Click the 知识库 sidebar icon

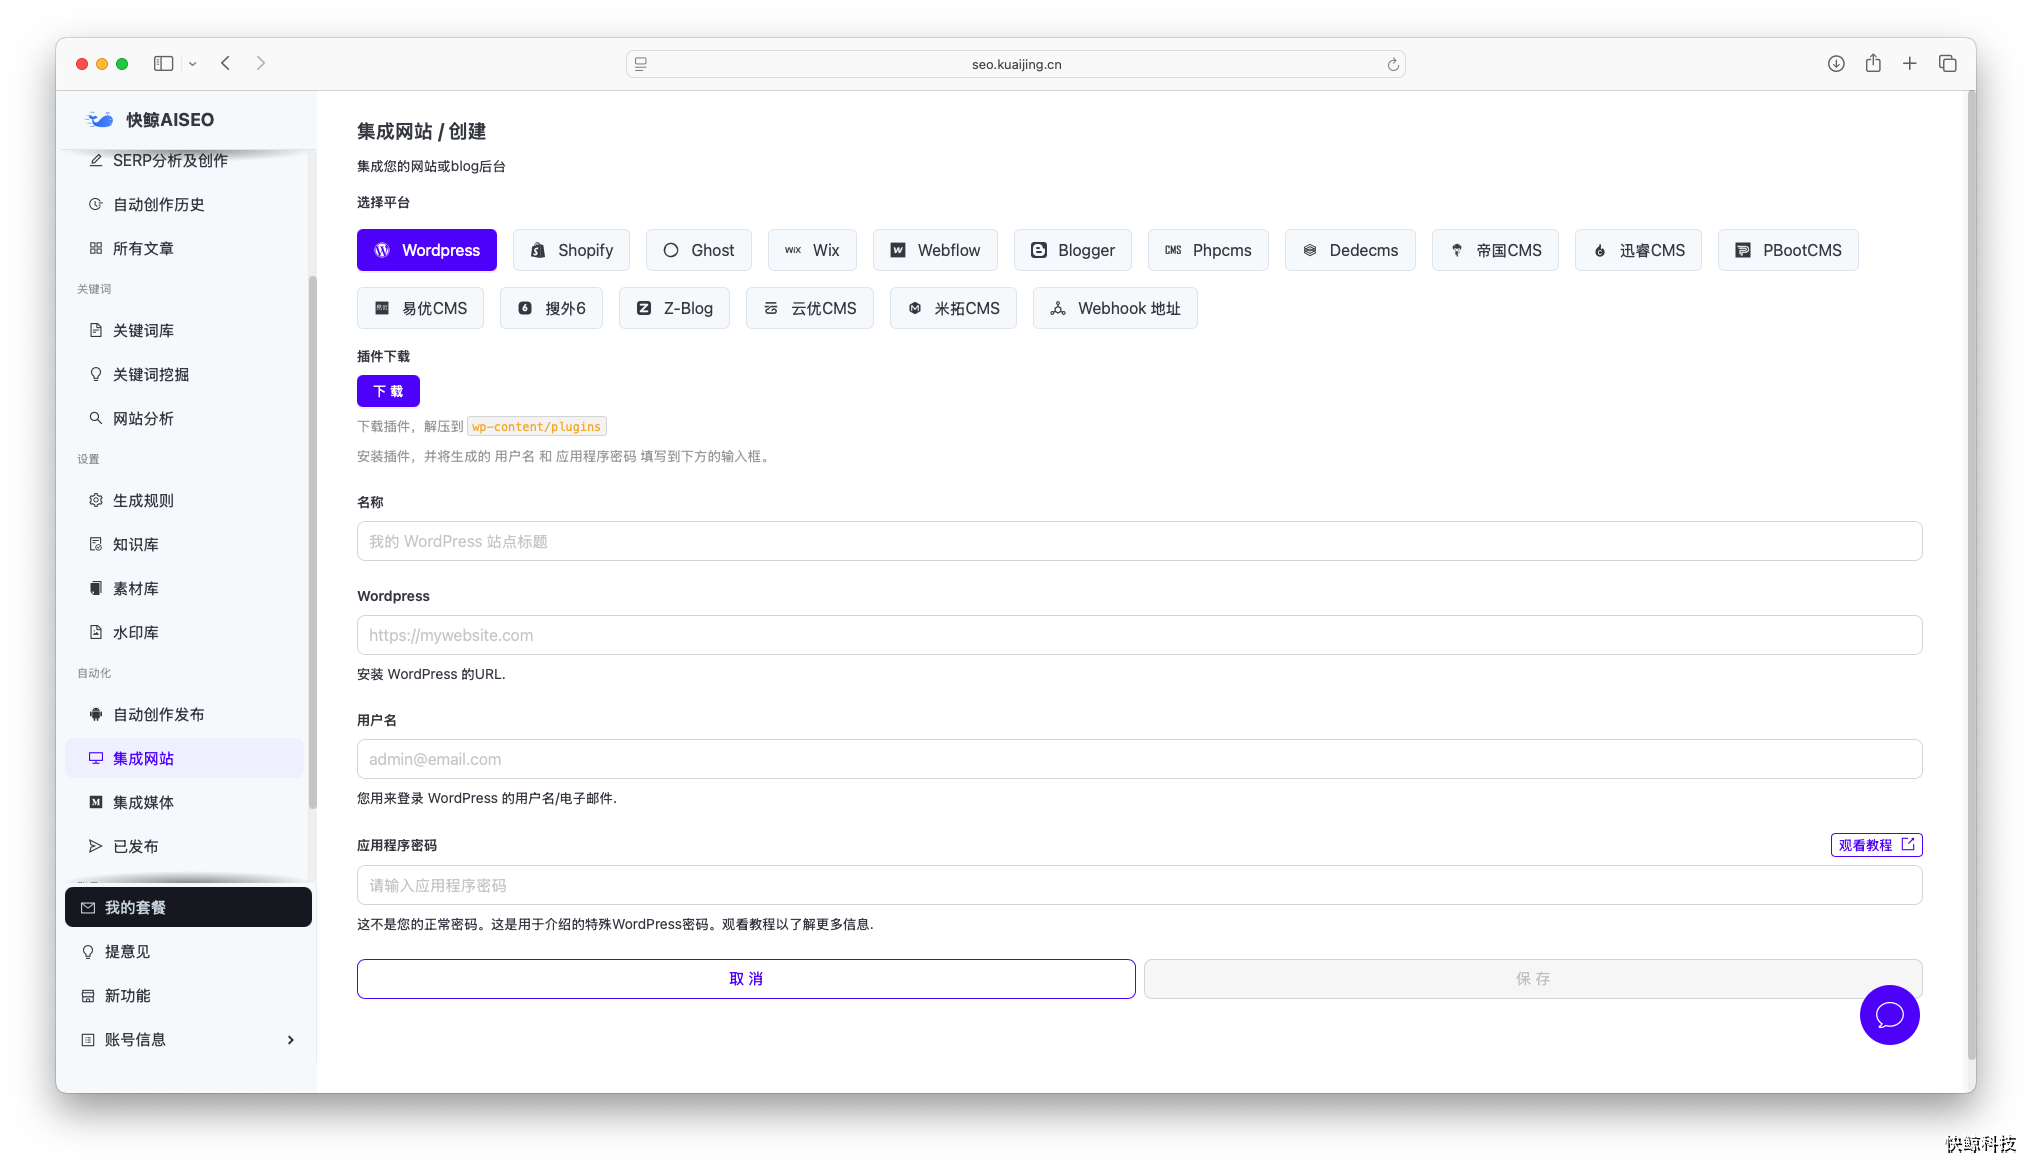96,544
